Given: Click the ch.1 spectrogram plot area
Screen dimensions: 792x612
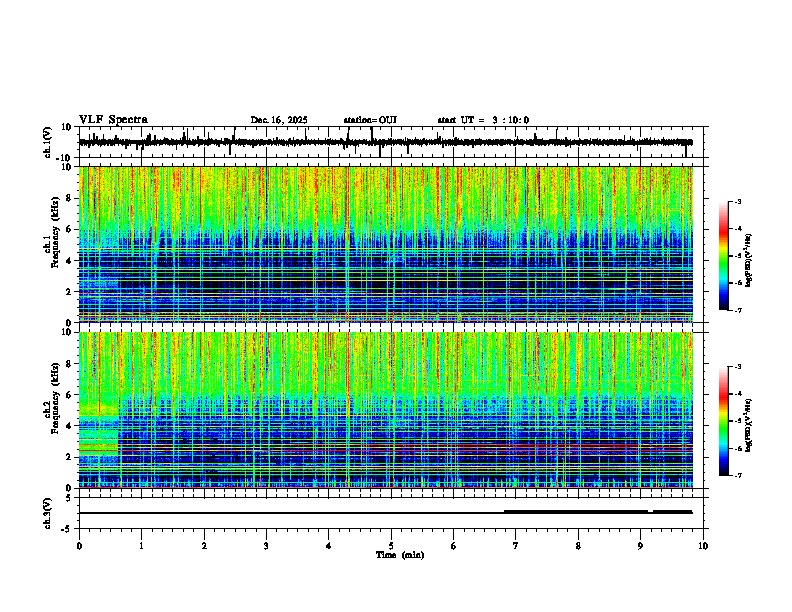Looking at the screenshot, I should [x=385, y=244].
